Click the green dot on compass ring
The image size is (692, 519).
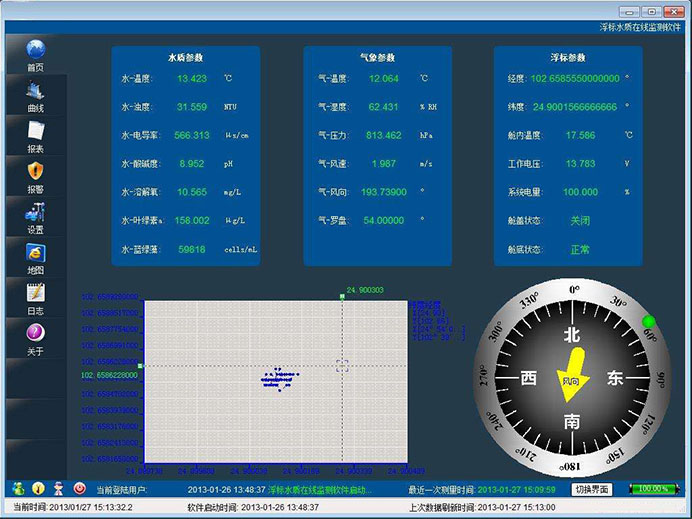pos(648,321)
